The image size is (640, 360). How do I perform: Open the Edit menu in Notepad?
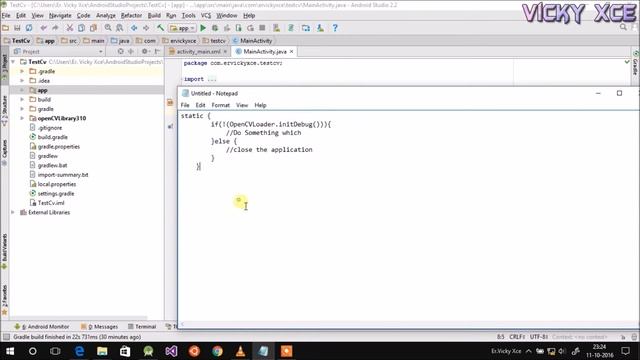(x=200, y=105)
